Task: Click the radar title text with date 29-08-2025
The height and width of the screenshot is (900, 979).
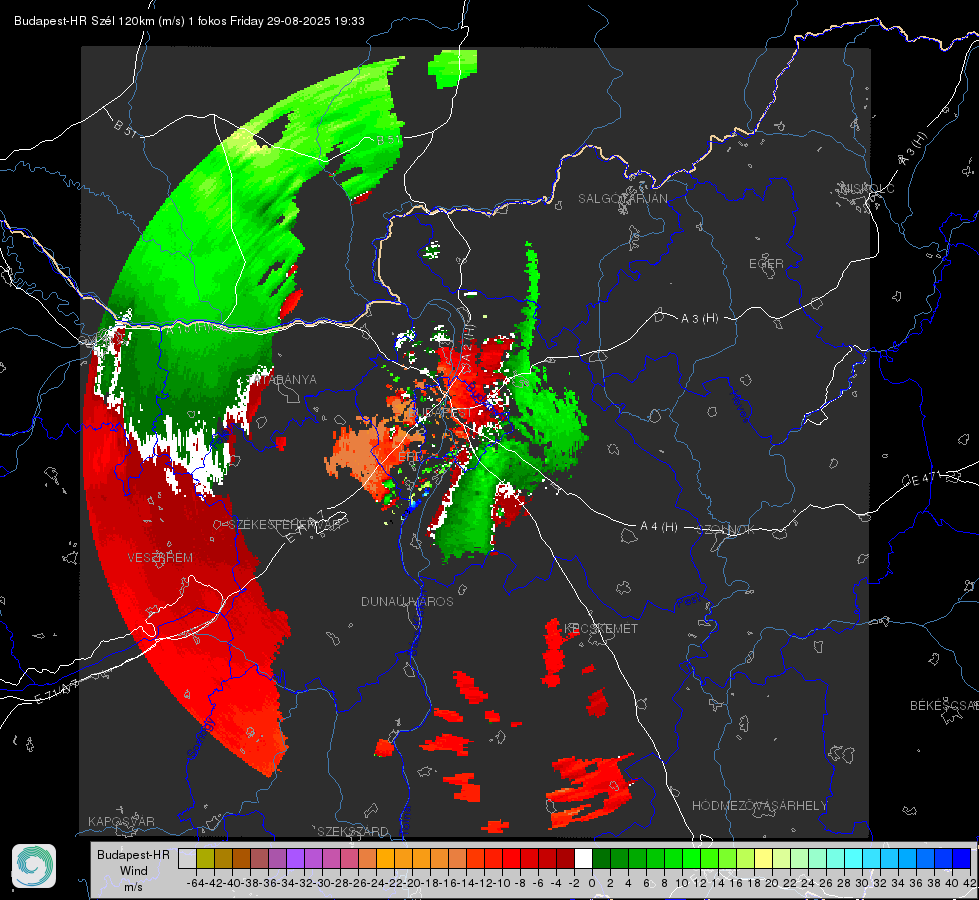Action: 189,21
